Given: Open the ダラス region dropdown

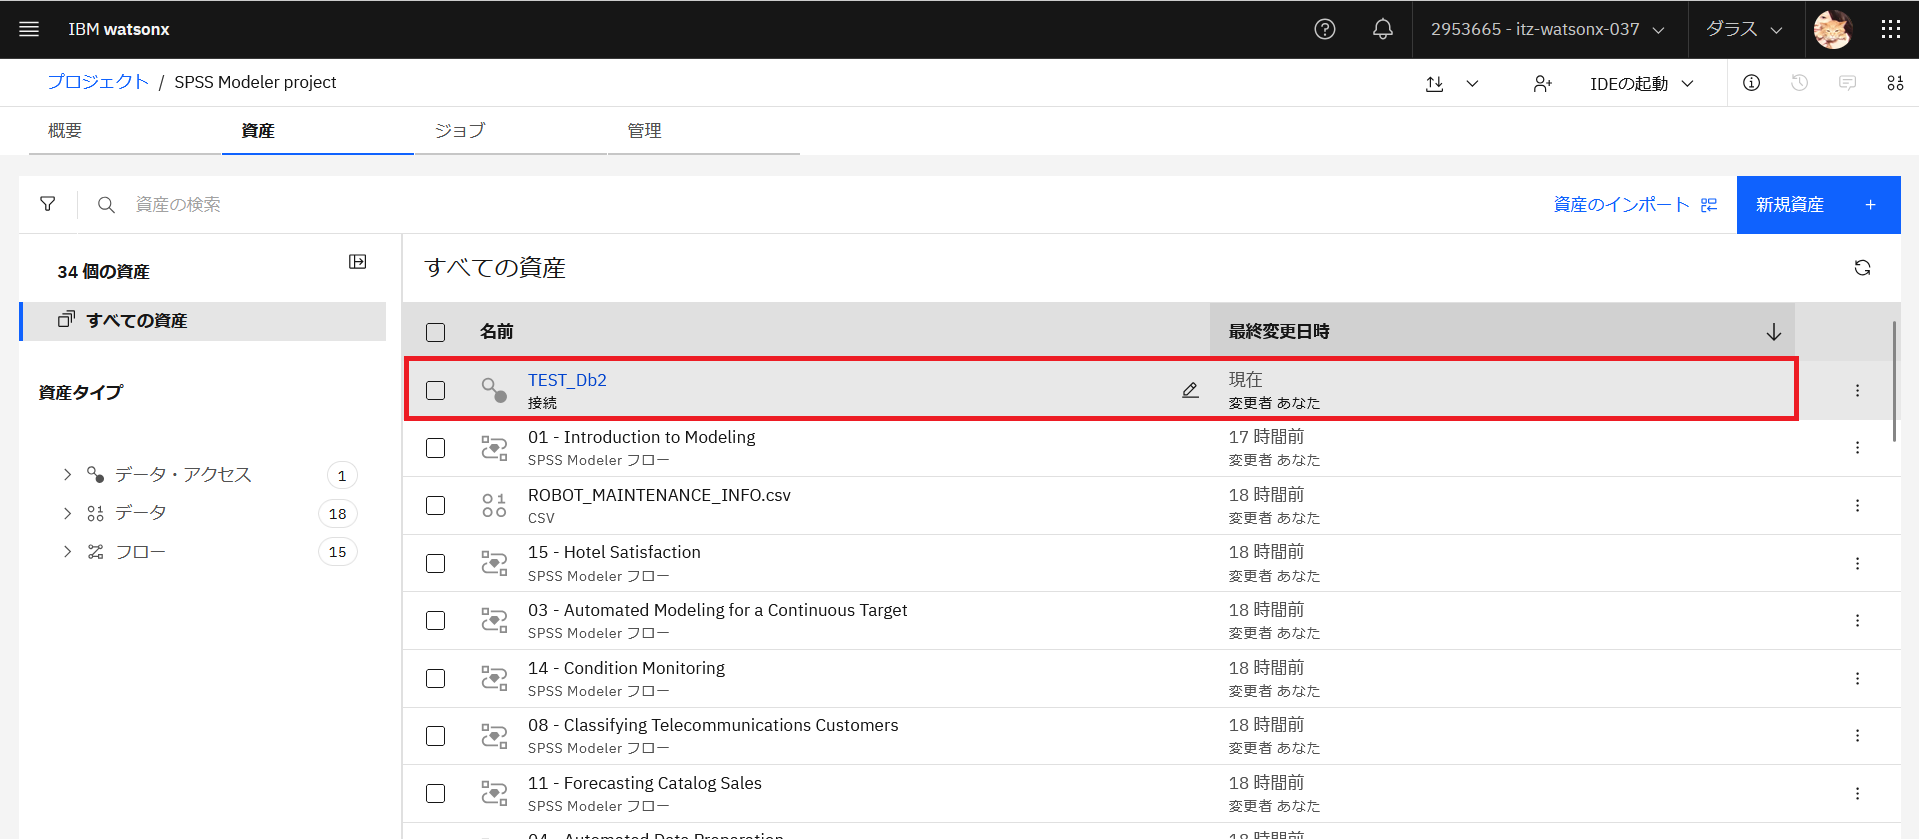Looking at the screenshot, I should 1745,29.
